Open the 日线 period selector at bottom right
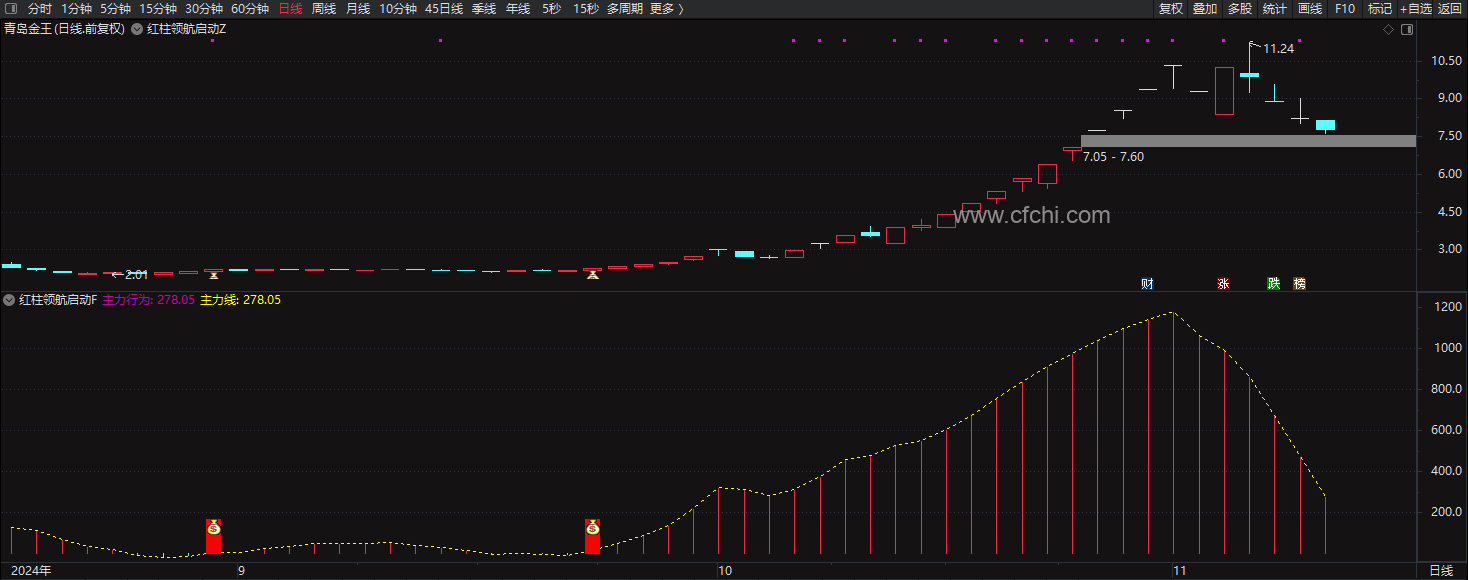1468x580 pixels. [x=1441, y=571]
